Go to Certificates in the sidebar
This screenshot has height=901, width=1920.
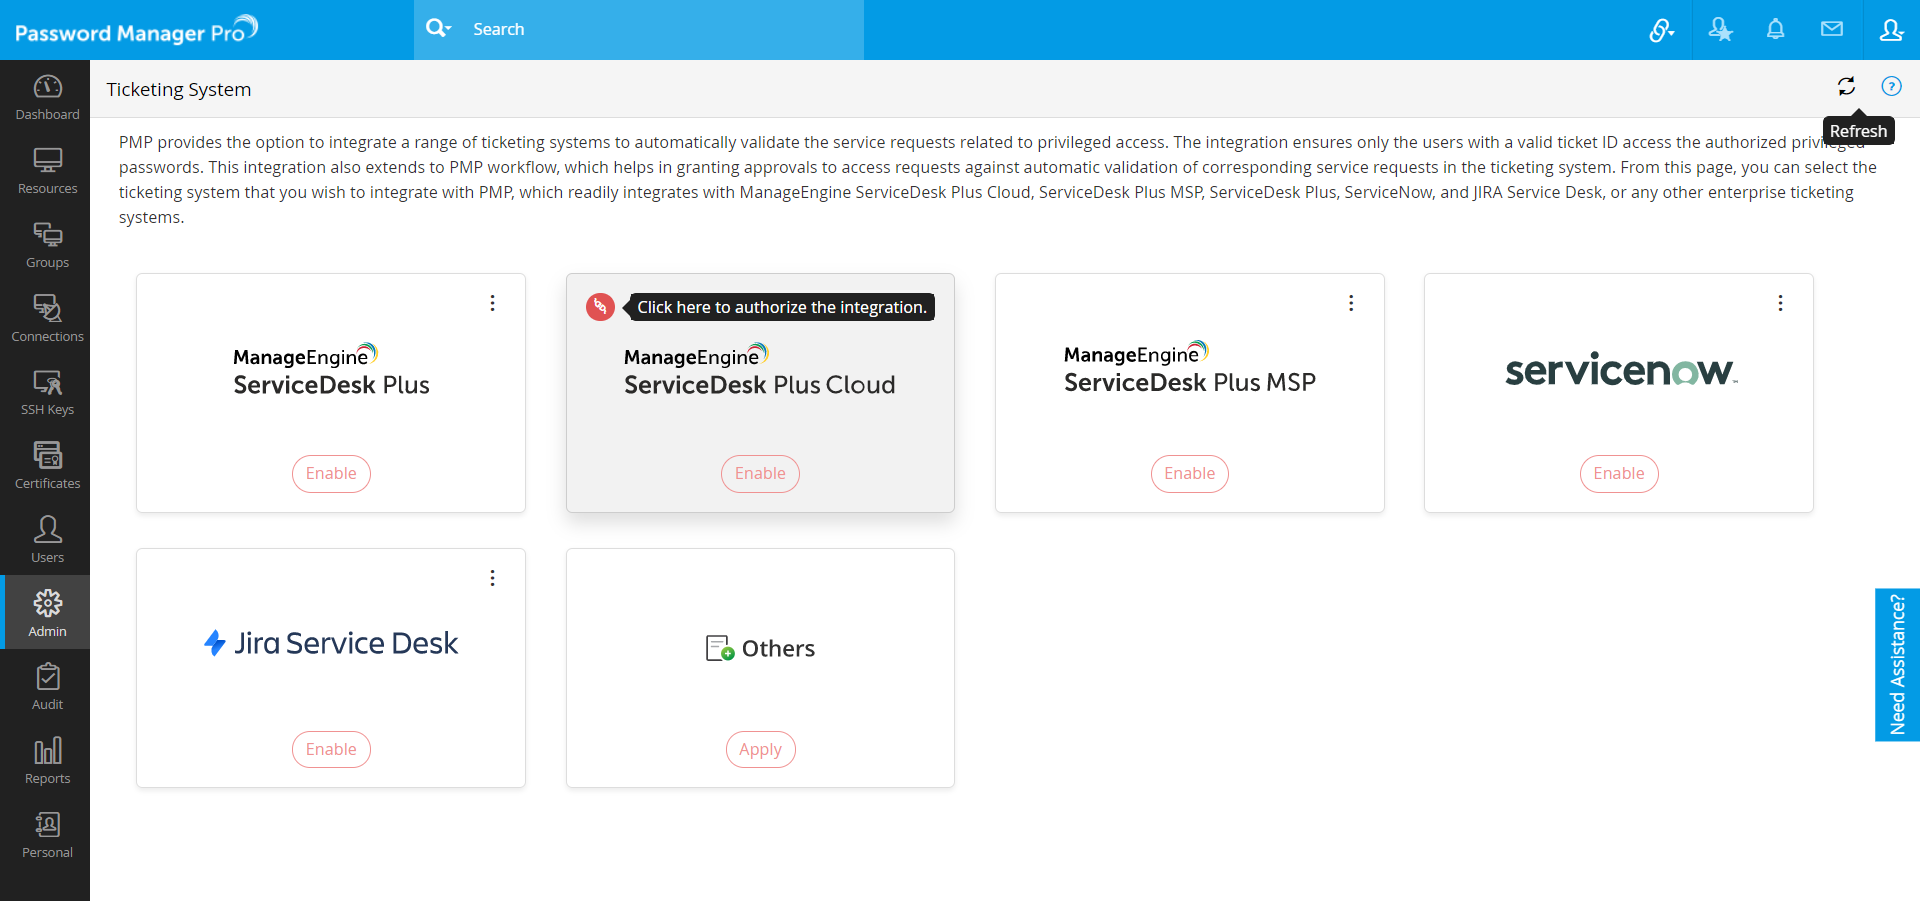point(47,466)
